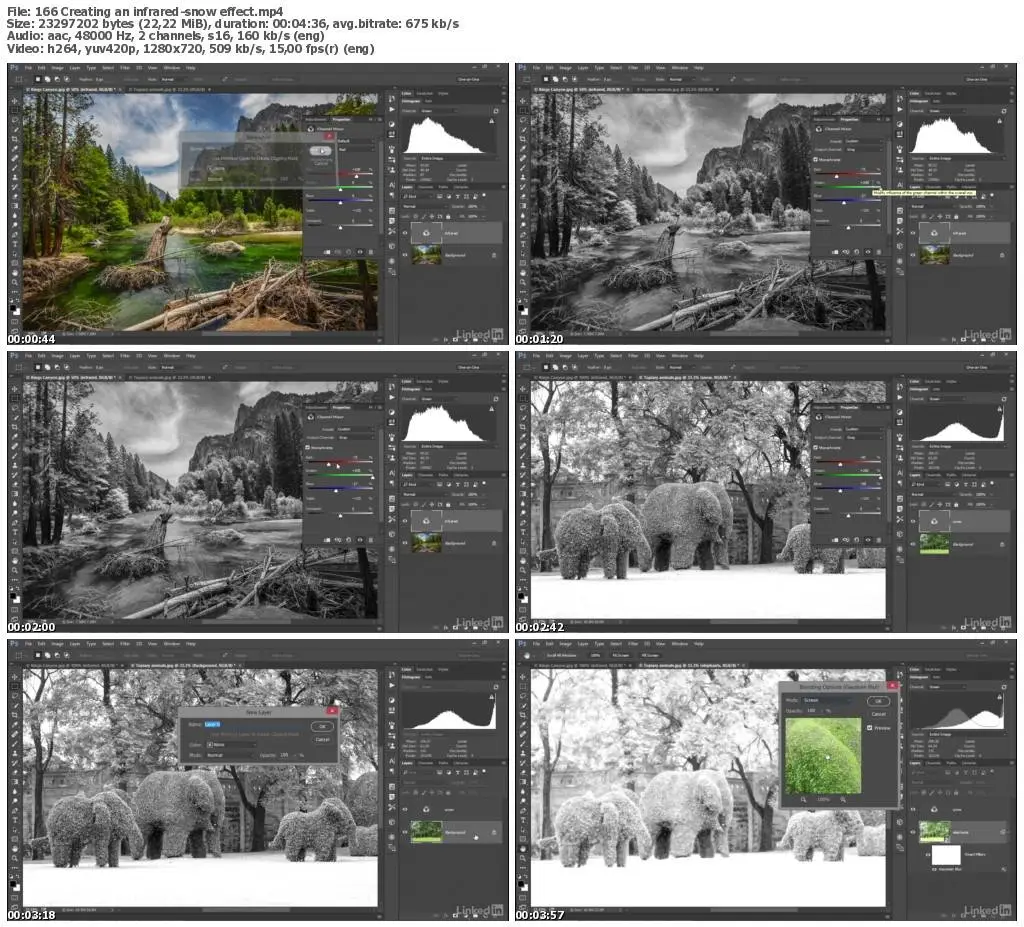Screen dimensions: 1024x927
Task: Toggle Monochrome checkbox in the 00:02:00 frame
Action: [x=307, y=447]
